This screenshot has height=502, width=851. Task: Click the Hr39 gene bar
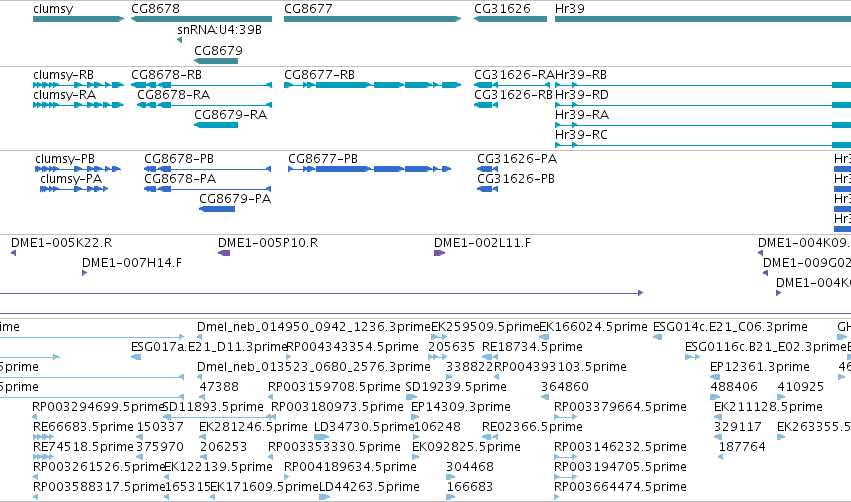click(703, 19)
